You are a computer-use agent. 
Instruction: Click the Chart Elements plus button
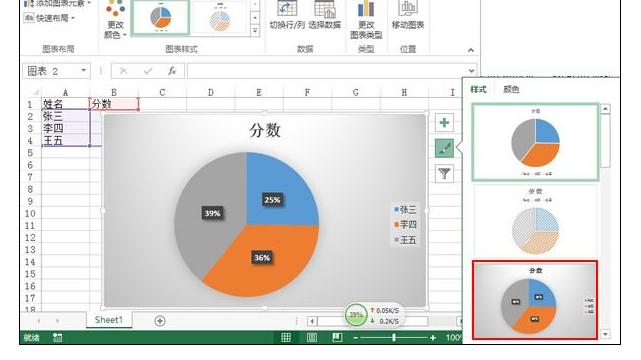click(444, 123)
